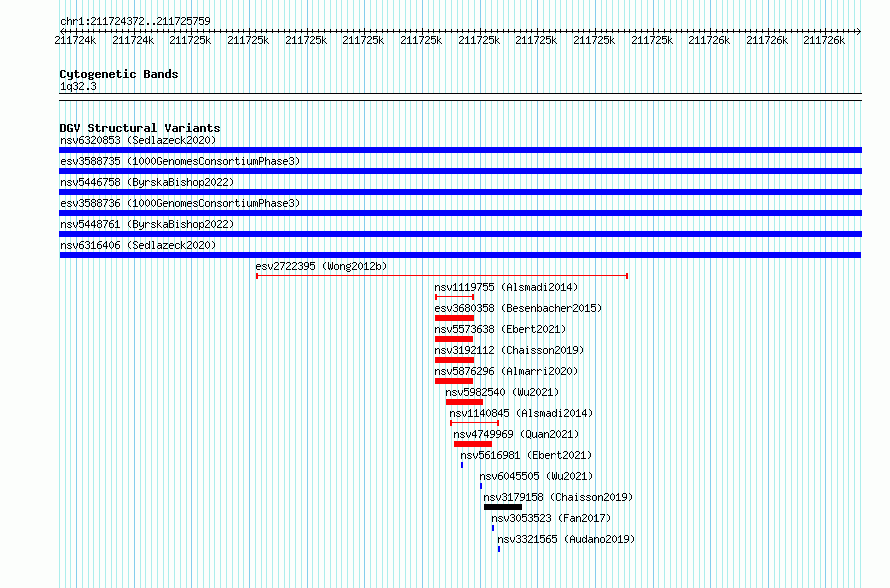Open variant label nsv5876296 (Almarri2020)

(x=506, y=371)
